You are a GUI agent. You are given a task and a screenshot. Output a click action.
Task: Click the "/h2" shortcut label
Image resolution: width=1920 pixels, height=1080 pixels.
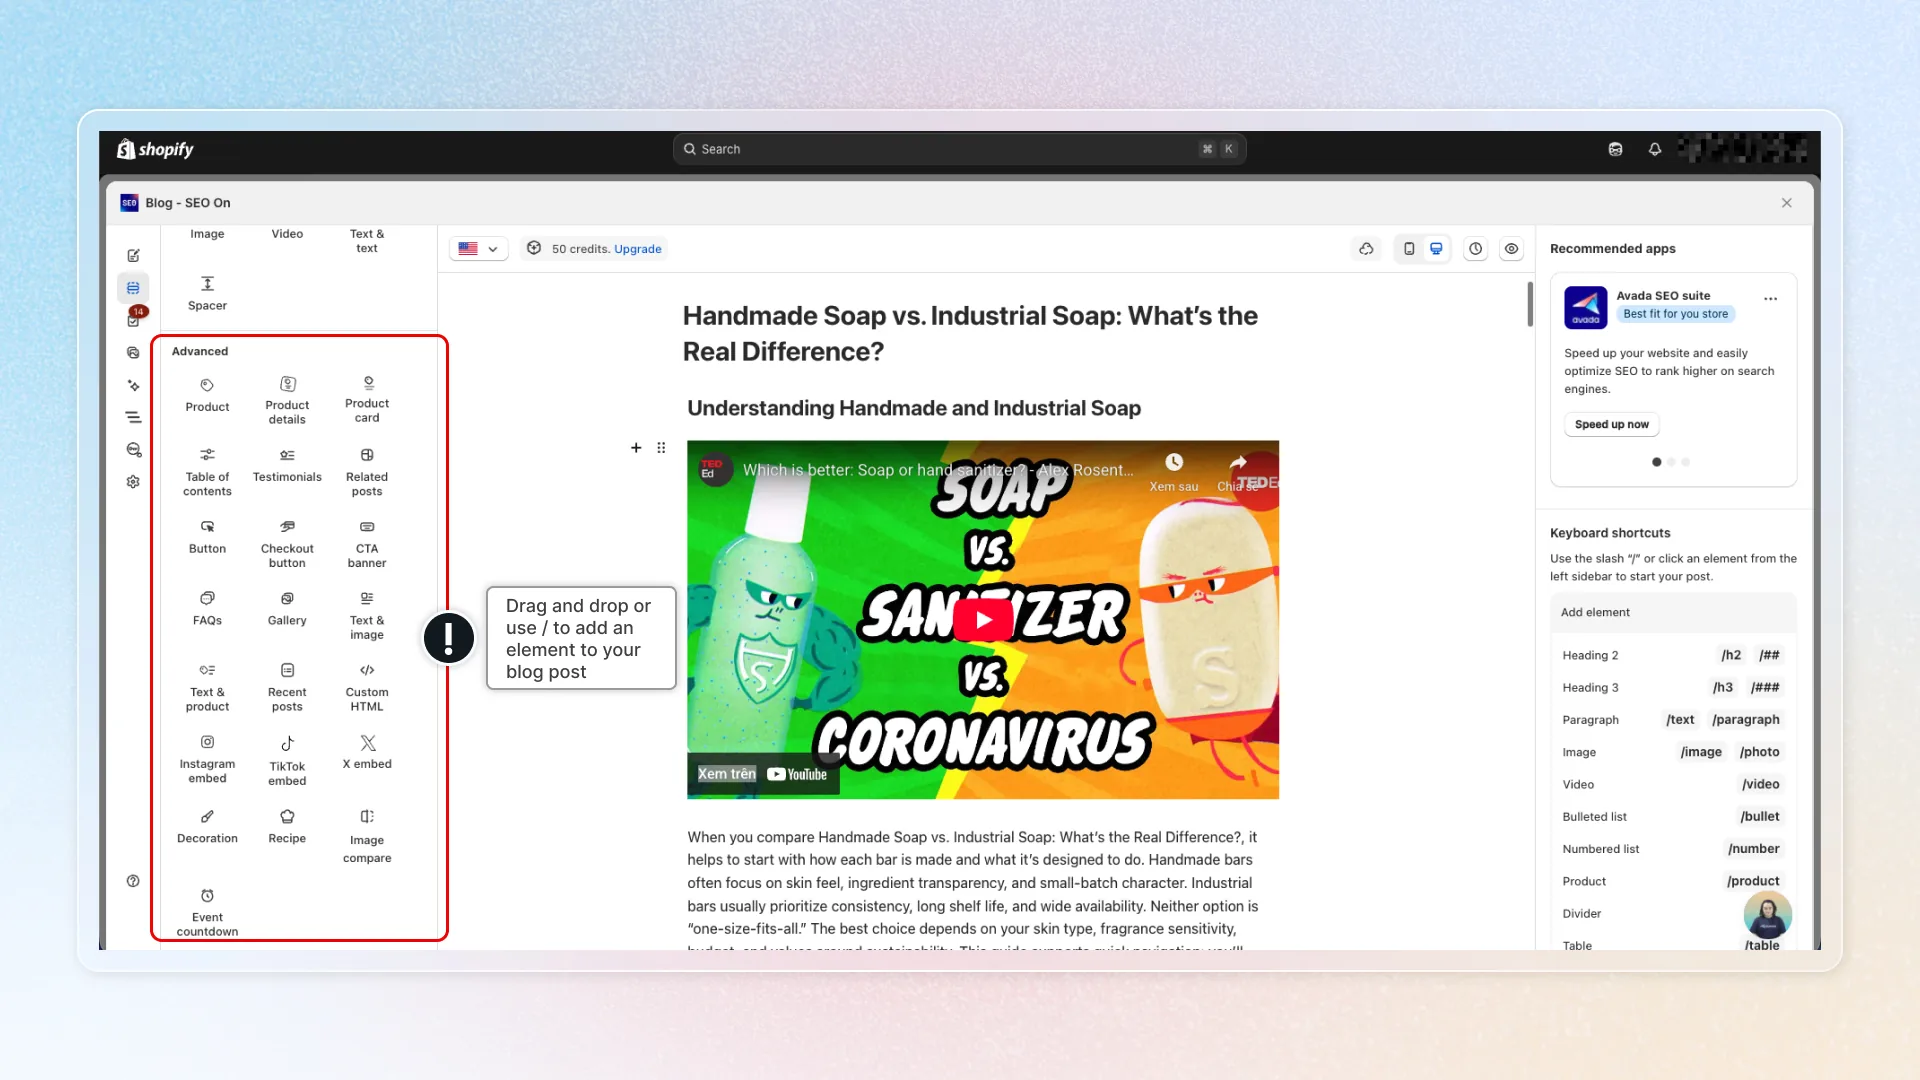point(1731,655)
